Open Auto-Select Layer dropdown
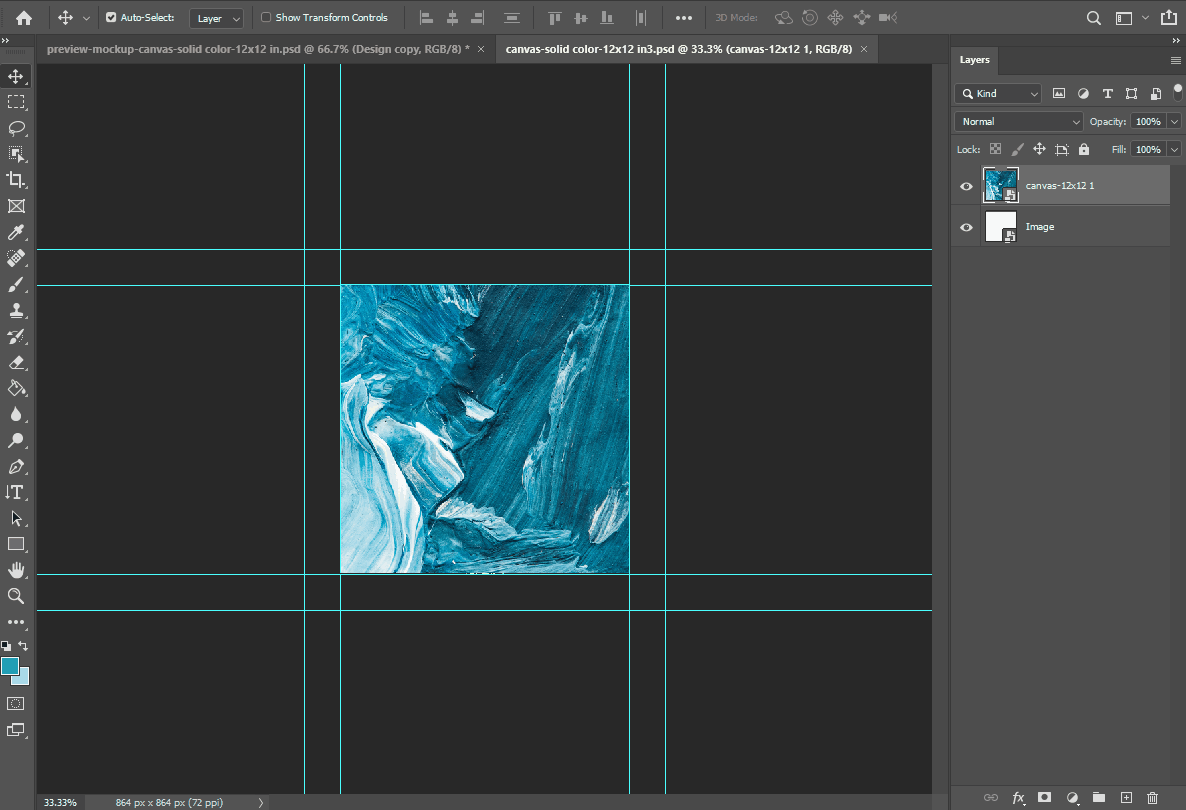This screenshot has width=1186, height=810. (x=216, y=18)
